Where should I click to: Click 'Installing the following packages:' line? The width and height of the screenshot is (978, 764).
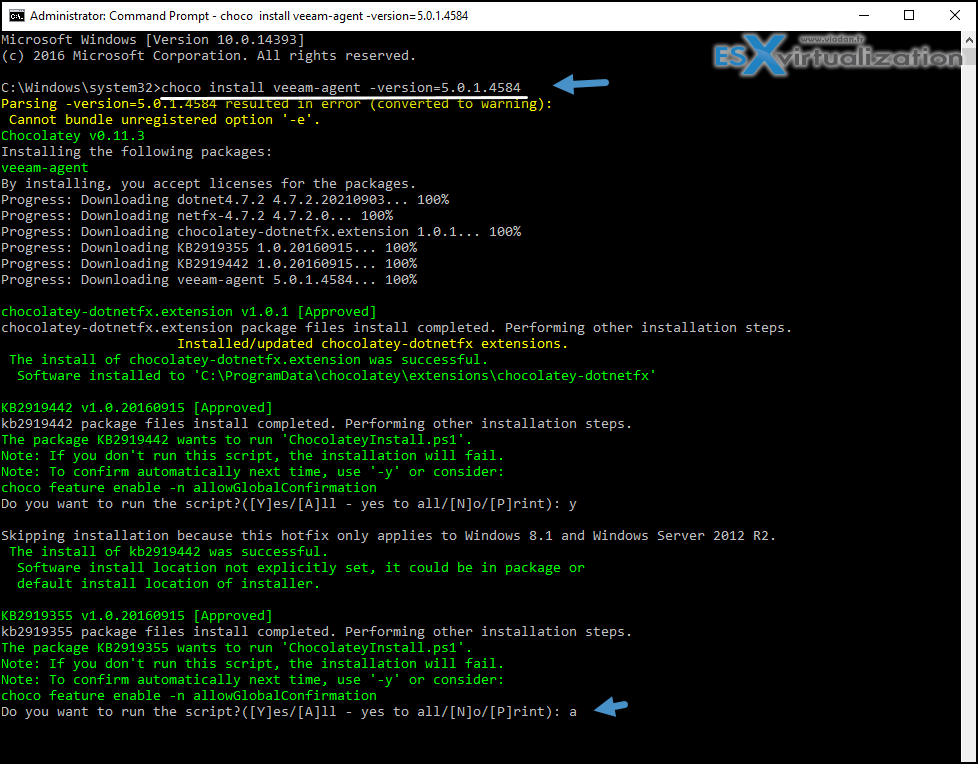tap(137, 152)
